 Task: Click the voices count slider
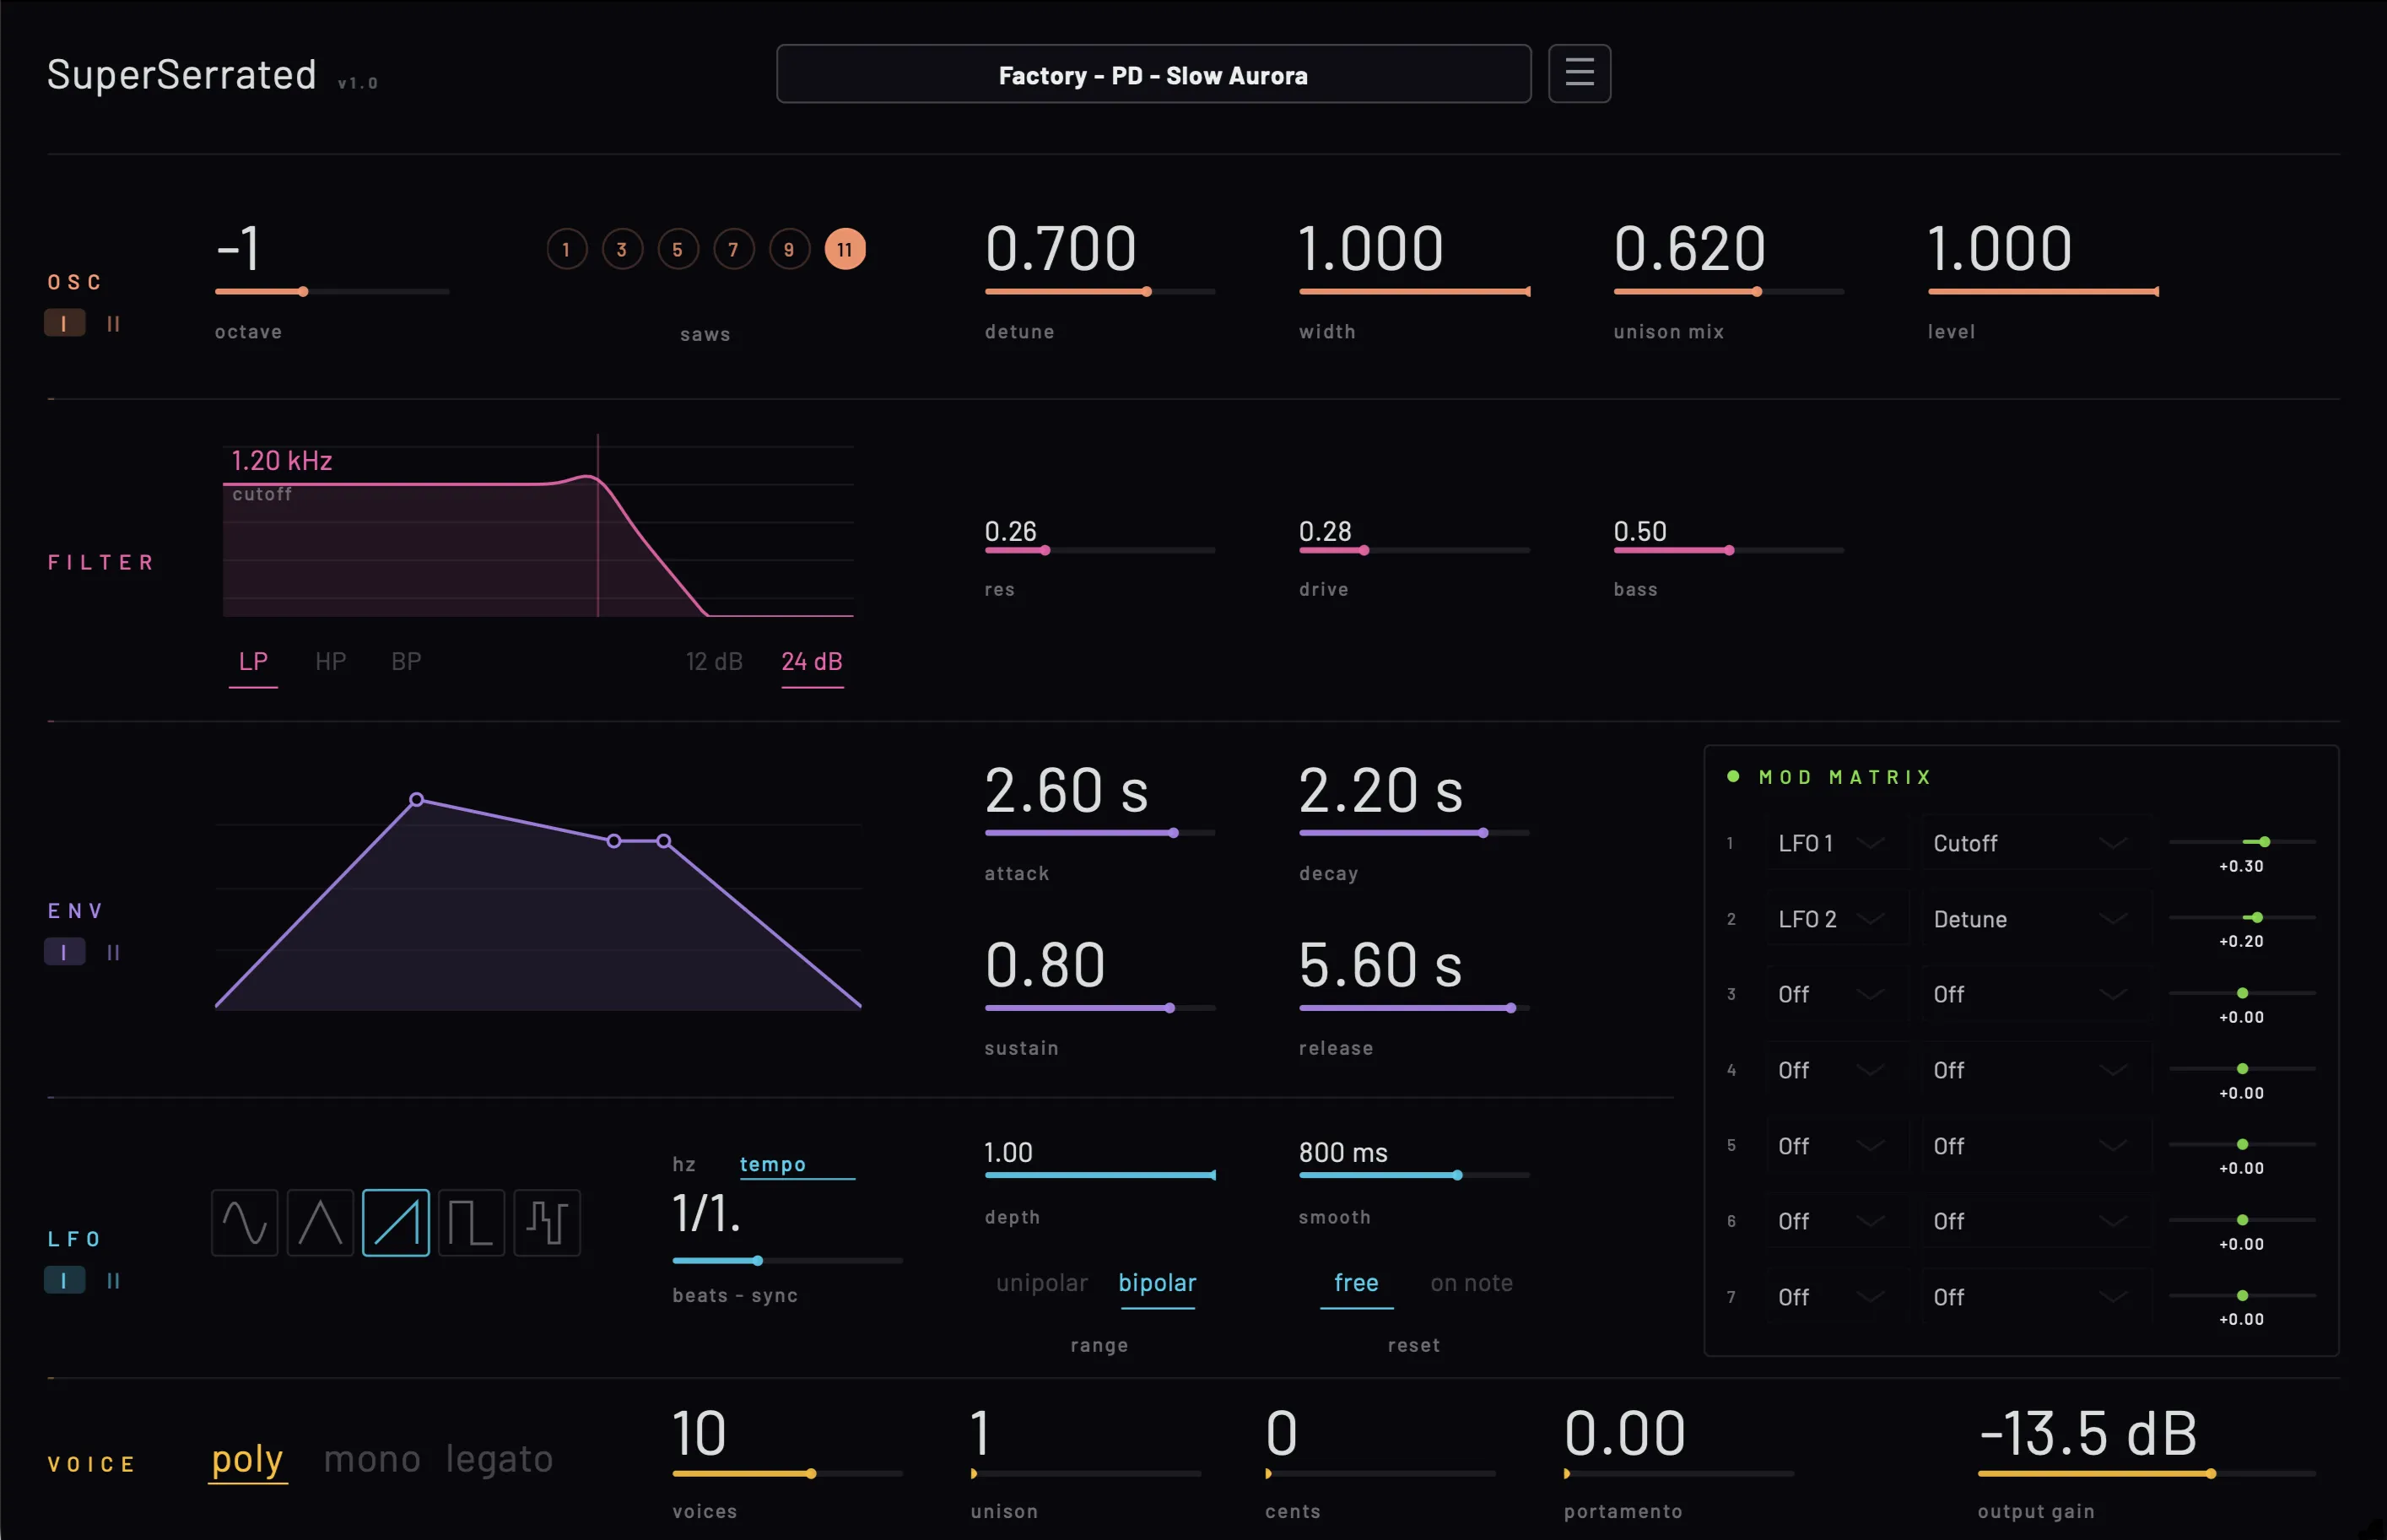[x=787, y=1473]
